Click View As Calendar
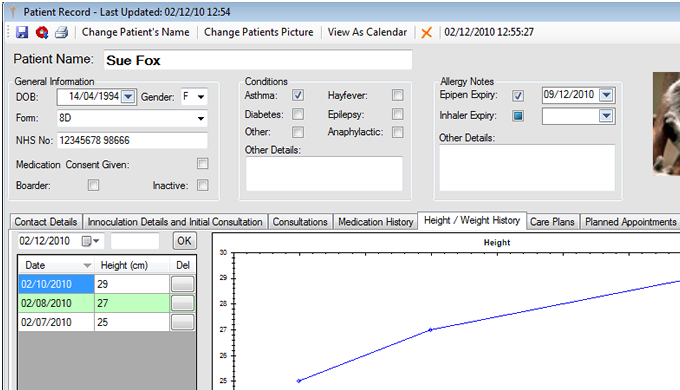The height and width of the screenshot is (390, 680). point(367,32)
